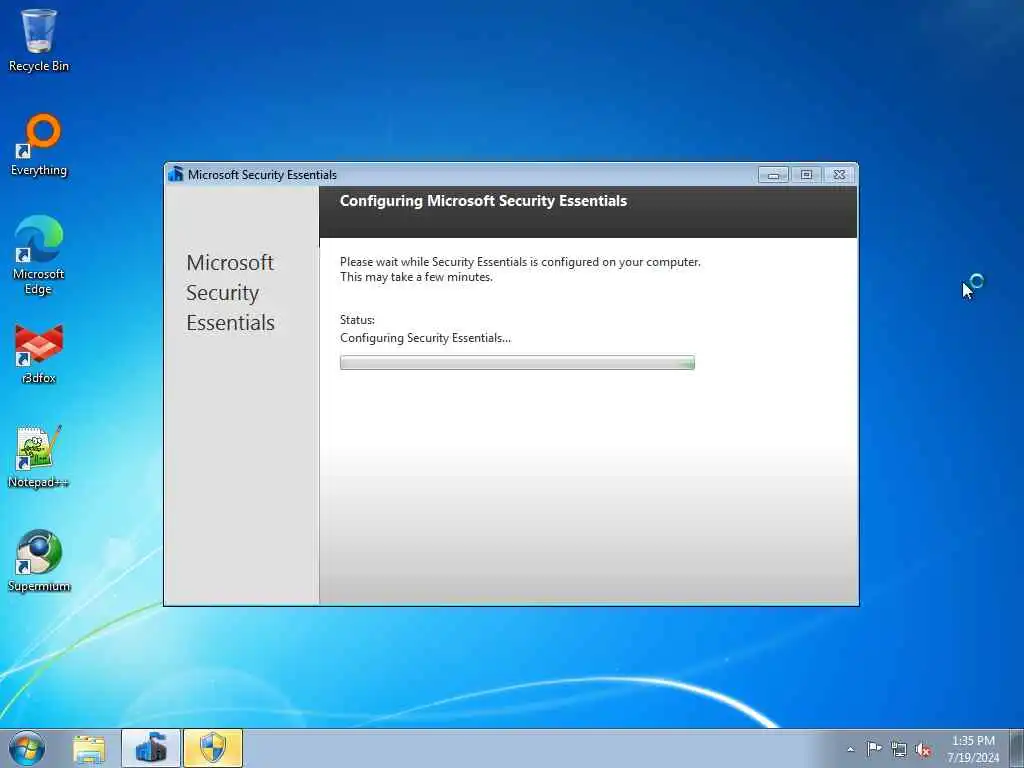Show hidden system tray icons
The height and width of the screenshot is (768, 1024).
850,749
